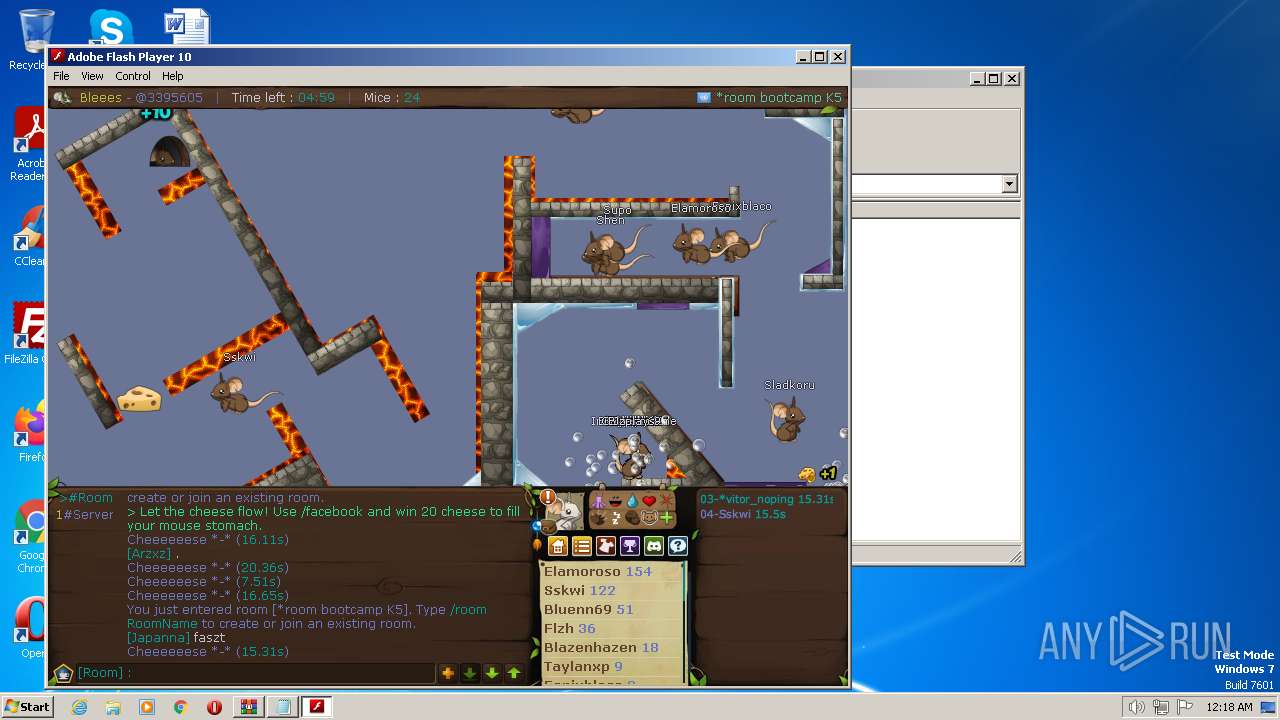Select the facepalm brown emote icon
This screenshot has height=720, width=1280.
632,518
